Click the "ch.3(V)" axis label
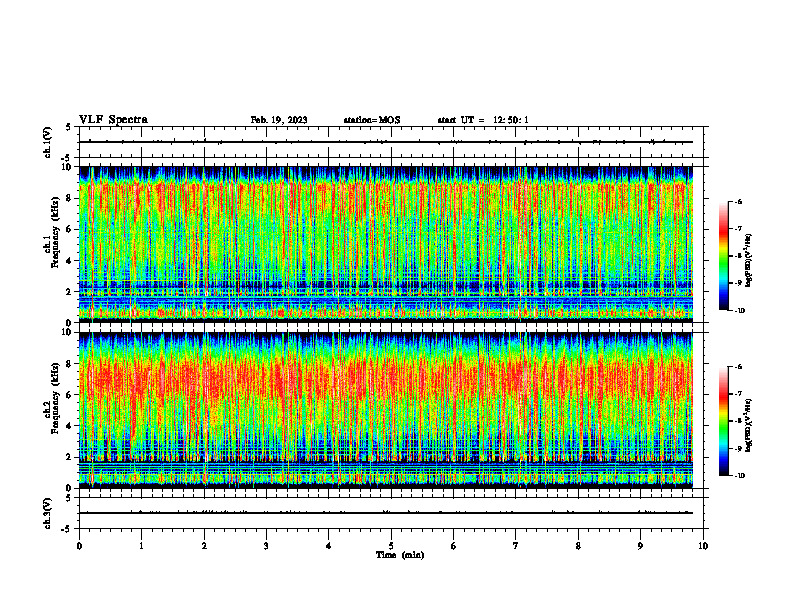 pyautogui.click(x=48, y=513)
